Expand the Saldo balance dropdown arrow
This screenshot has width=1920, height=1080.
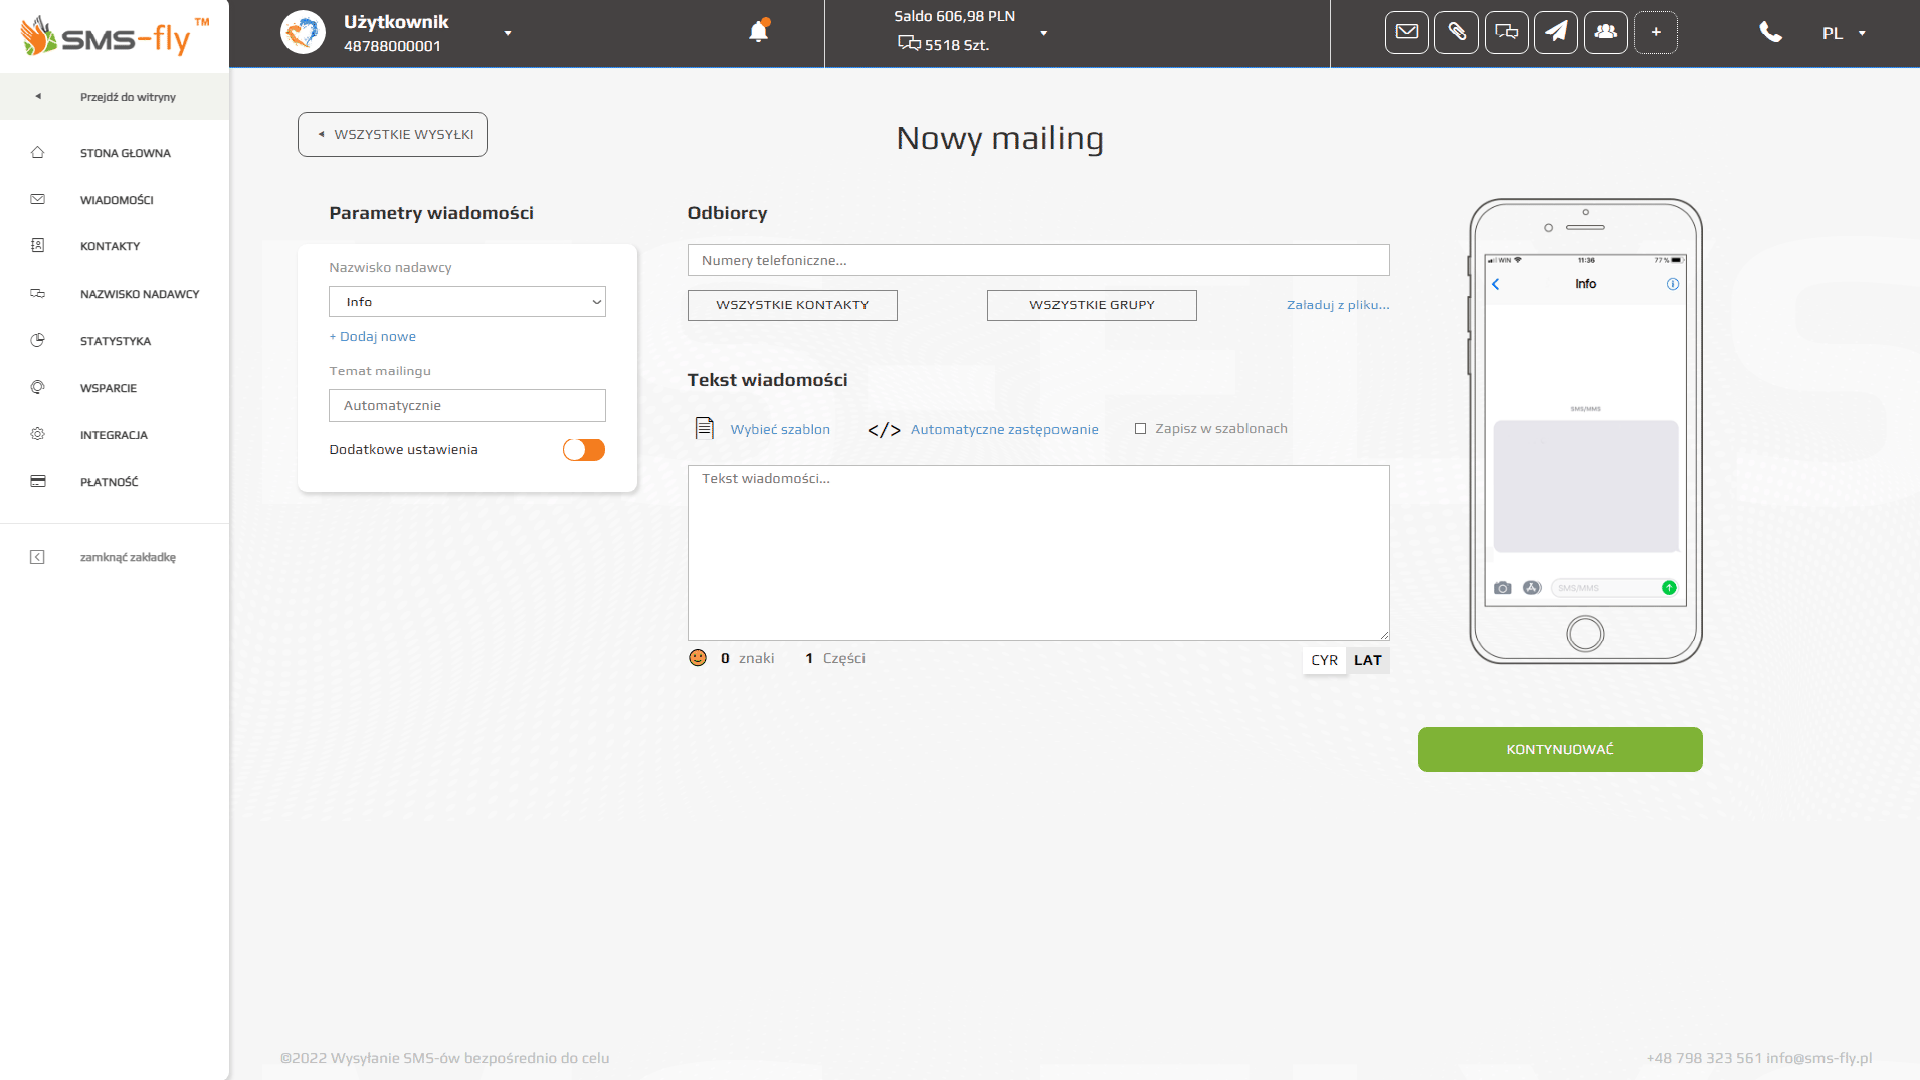(1044, 33)
